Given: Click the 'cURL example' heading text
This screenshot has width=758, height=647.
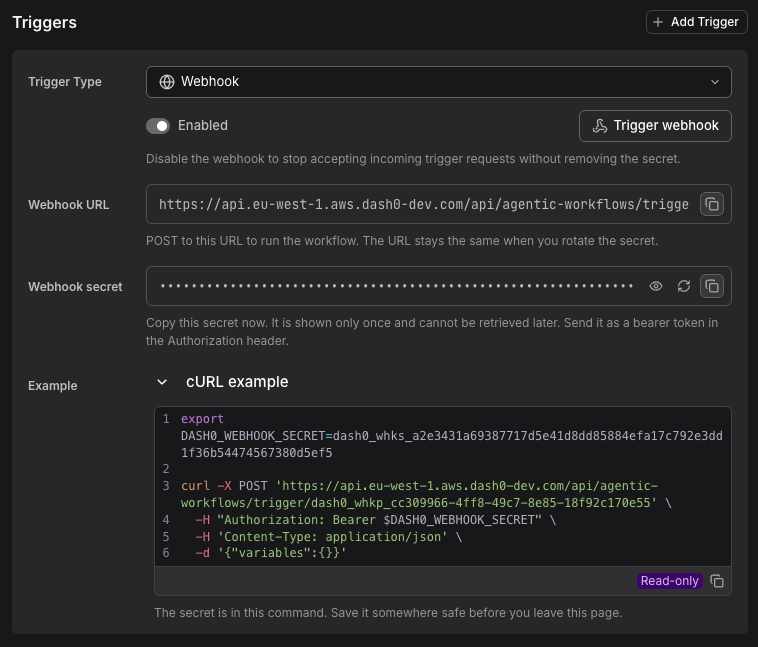Looking at the screenshot, I should tap(237, 382).
